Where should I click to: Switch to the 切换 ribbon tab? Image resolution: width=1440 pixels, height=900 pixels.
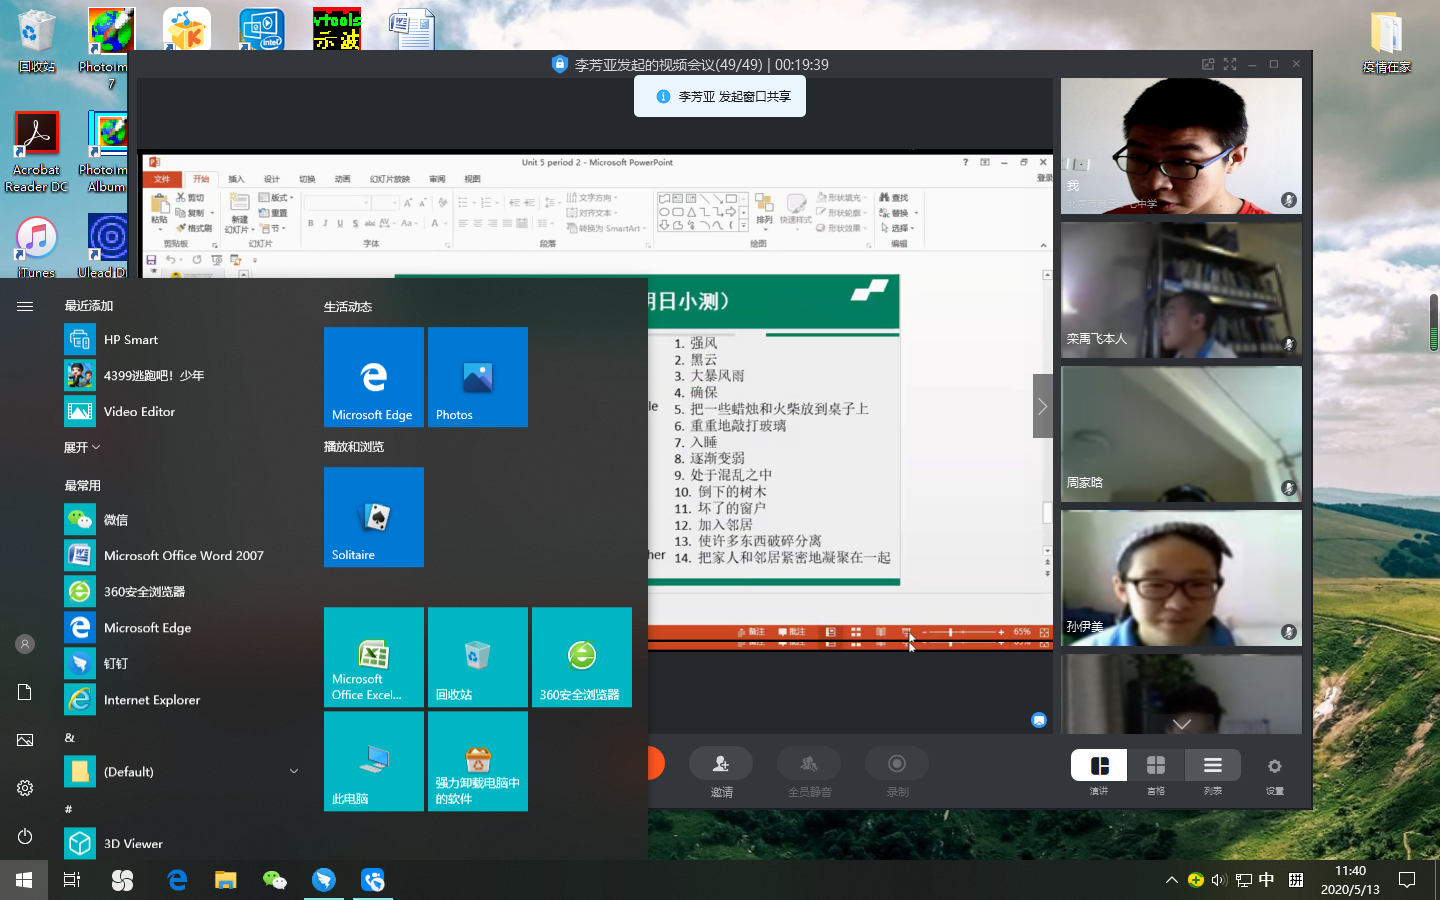(307, 179)
